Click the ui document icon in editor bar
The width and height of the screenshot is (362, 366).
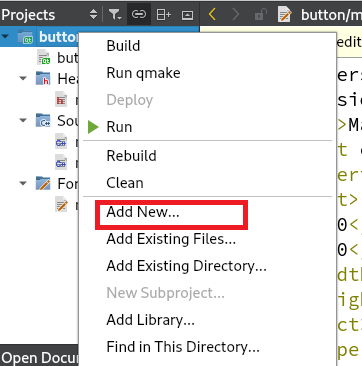tap(285, 14)
